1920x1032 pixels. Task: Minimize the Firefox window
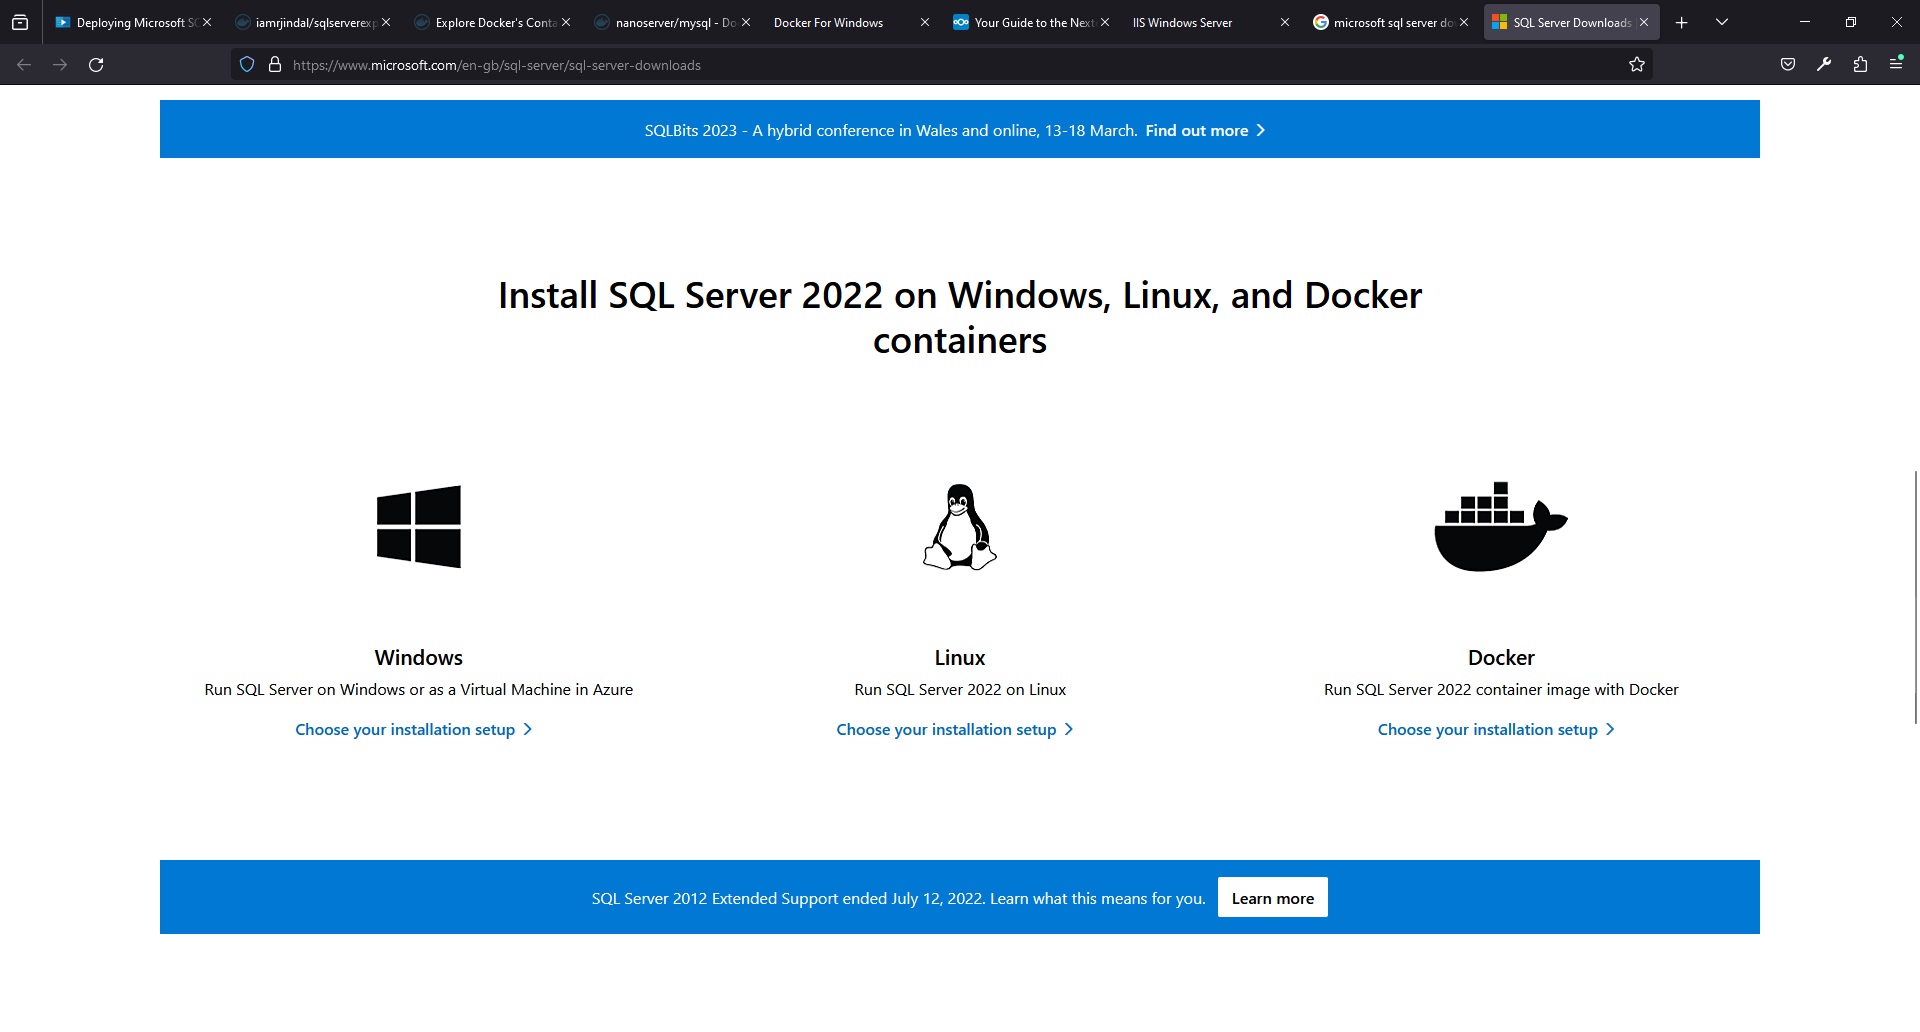pos(1805,22)
